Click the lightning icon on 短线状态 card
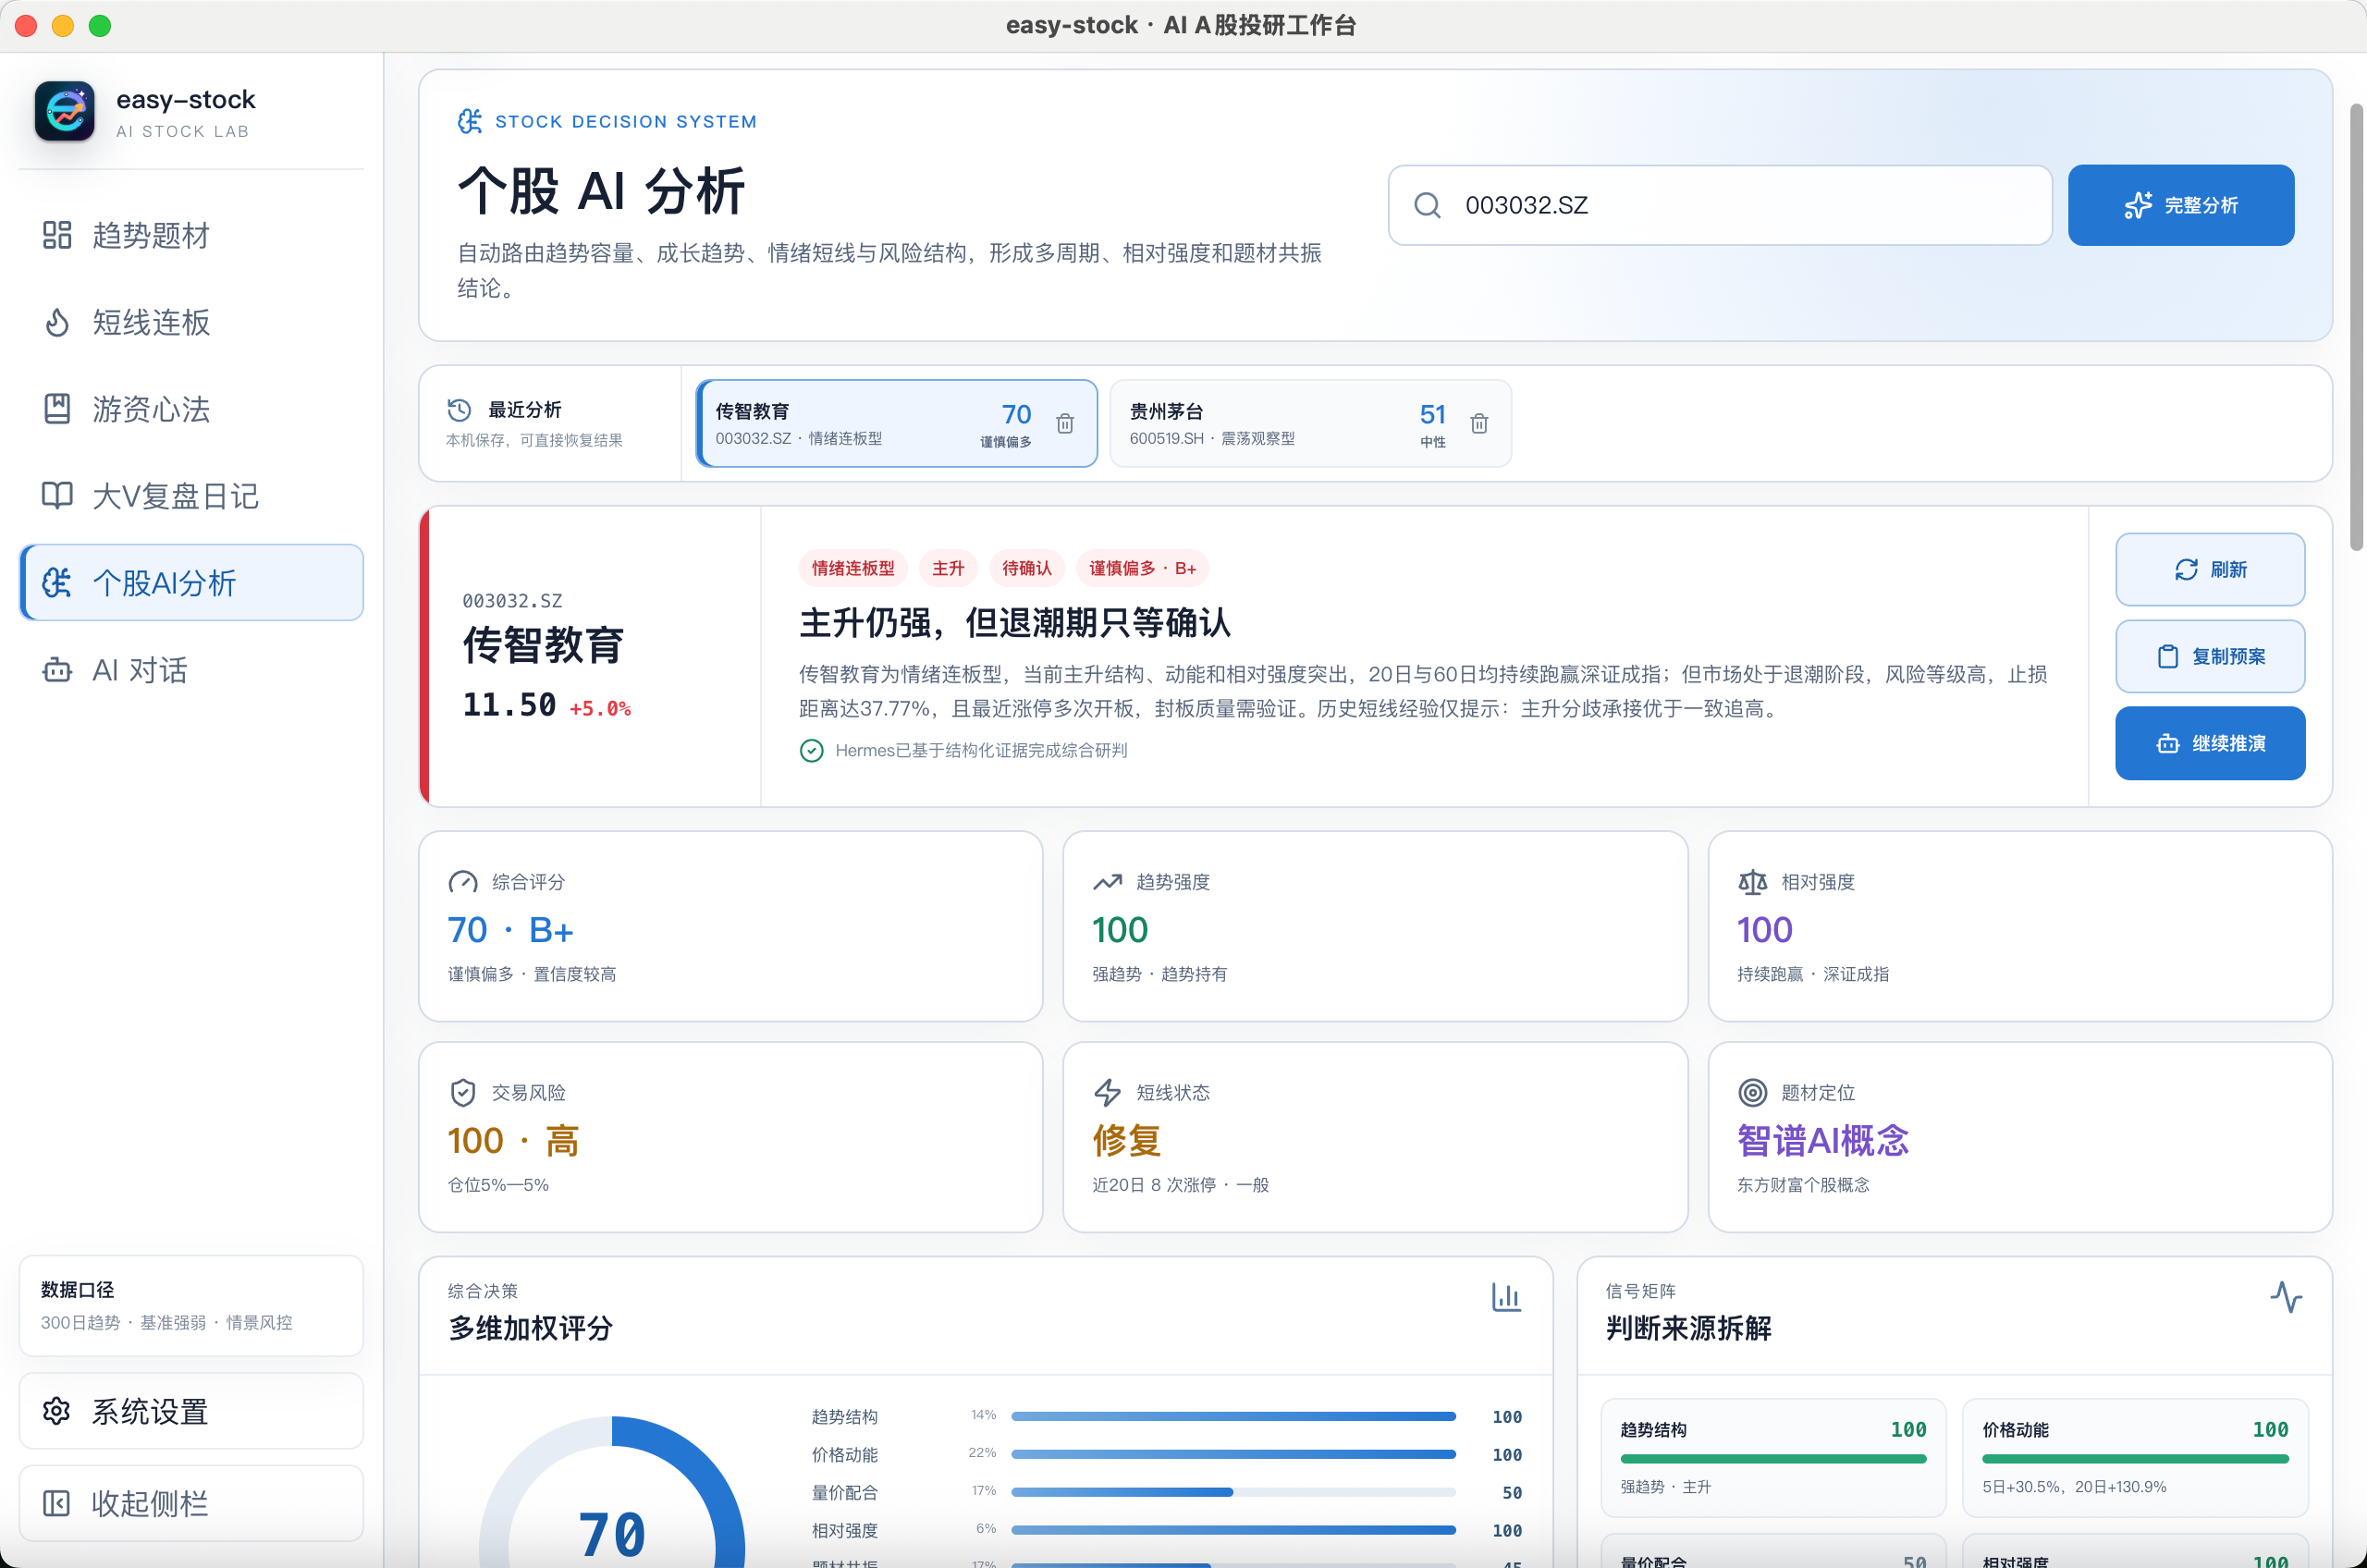The height and width of the screenshot is (1568, 2367). click(x=1107, y=1093)
